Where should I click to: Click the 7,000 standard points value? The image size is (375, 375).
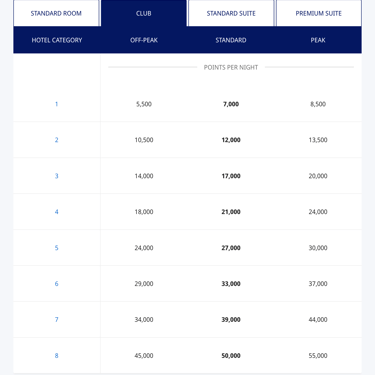(231, 104)
